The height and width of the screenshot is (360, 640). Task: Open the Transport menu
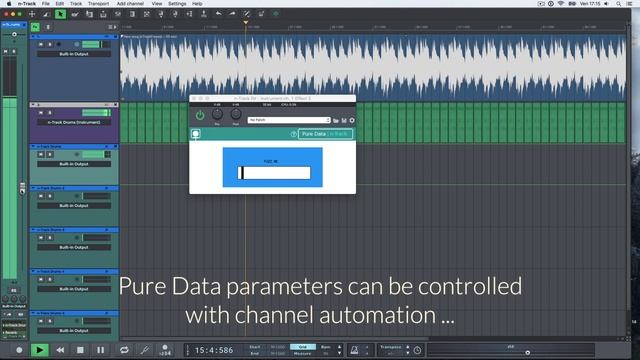pos(99,4)
